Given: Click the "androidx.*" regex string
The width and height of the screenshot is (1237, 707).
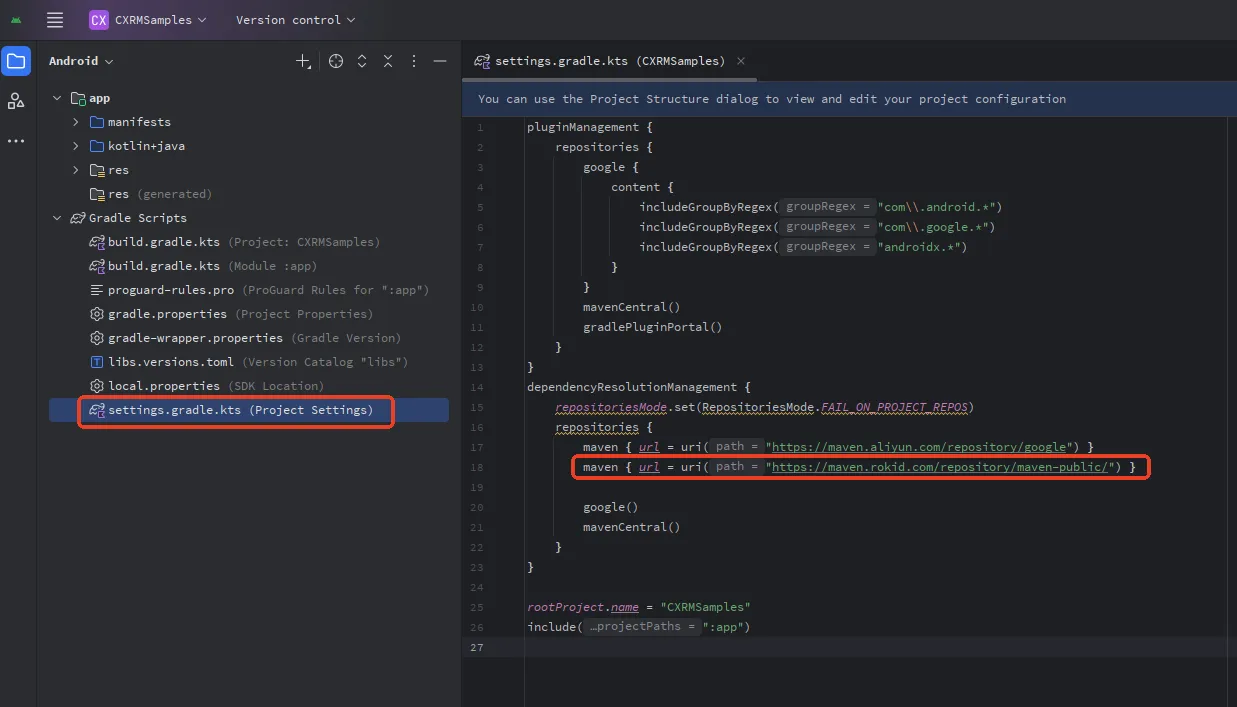Looking at the screenshot, I should pyautogui.click(x=919, y=247).
